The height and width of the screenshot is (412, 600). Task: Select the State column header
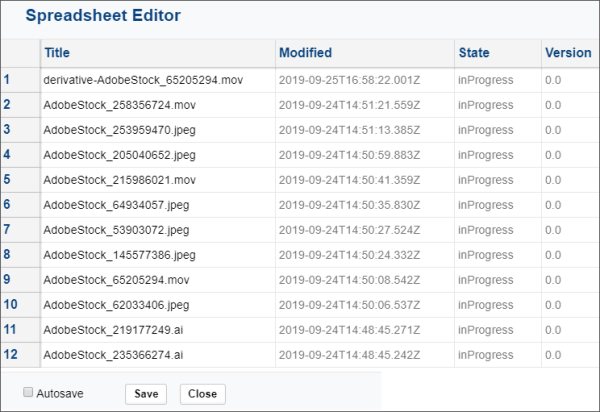498,53
